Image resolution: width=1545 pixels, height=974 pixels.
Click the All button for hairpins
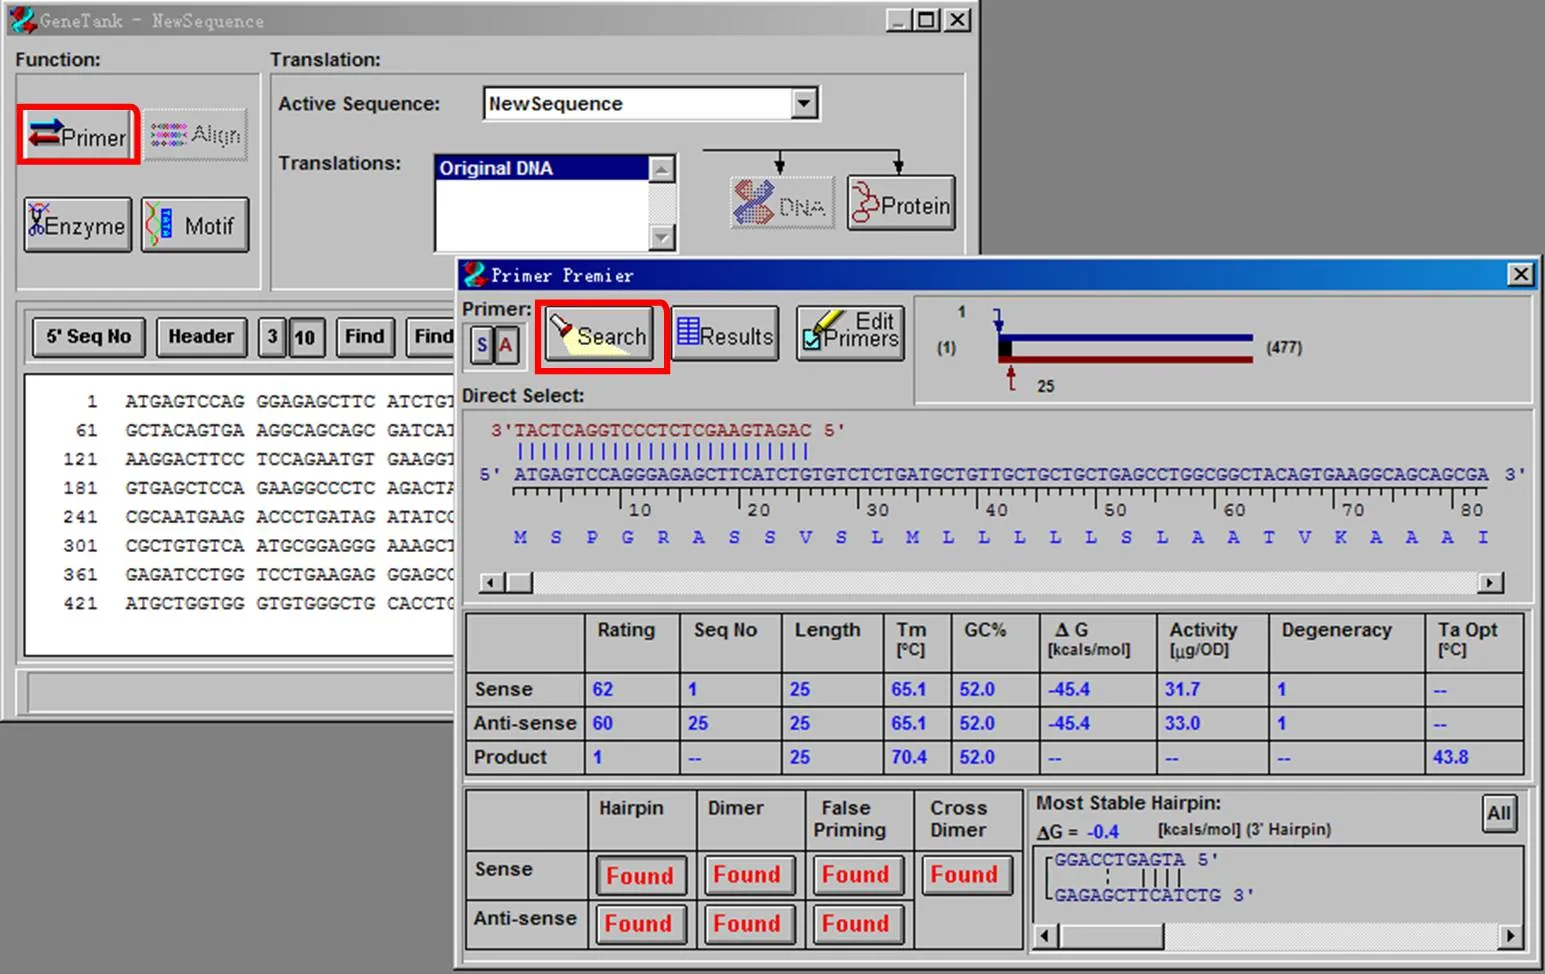pos(1498,813)
